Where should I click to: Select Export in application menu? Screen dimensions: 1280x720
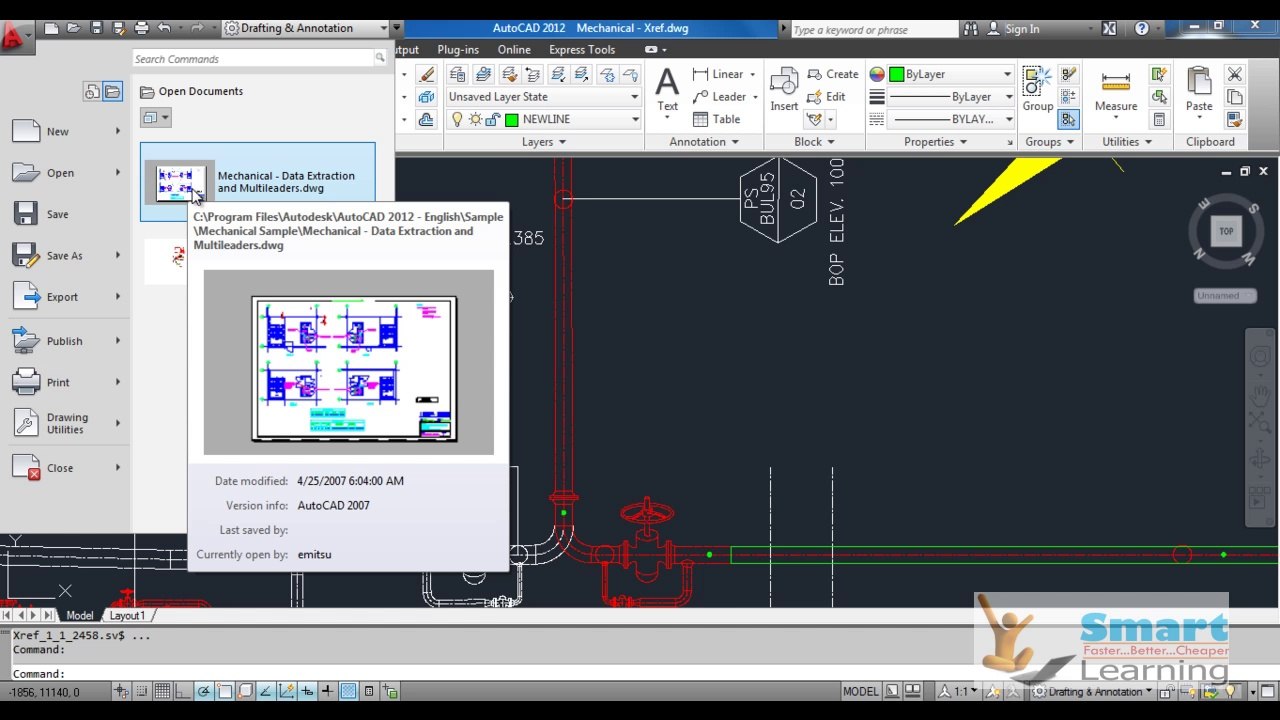tap(65, 297)
